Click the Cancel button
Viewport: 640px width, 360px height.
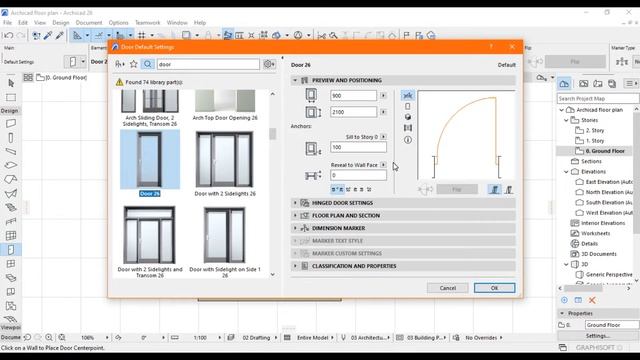point(448,288)
